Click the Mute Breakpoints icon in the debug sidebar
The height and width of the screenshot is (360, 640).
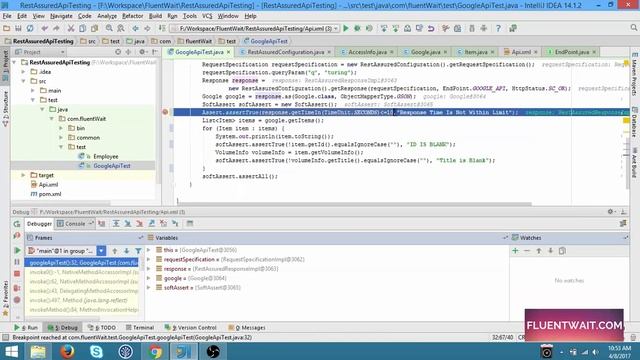[x=17, y=300]
